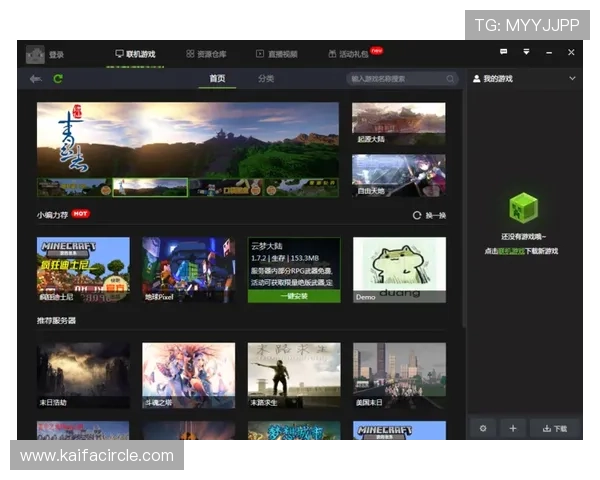Open settings with the gear icon
Viewport: 600px width, 480px height.
click(482, 428)
